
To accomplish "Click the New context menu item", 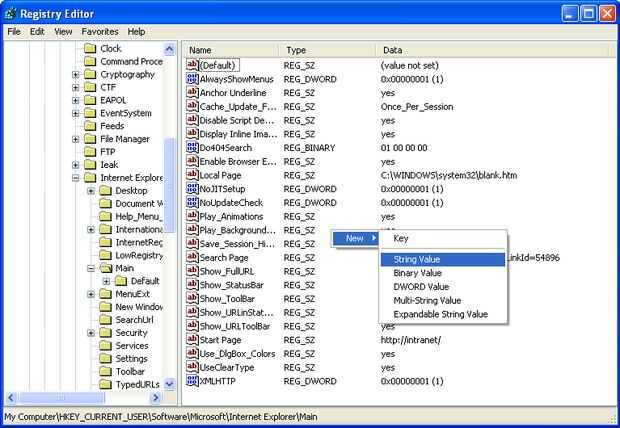I will 355,239.
